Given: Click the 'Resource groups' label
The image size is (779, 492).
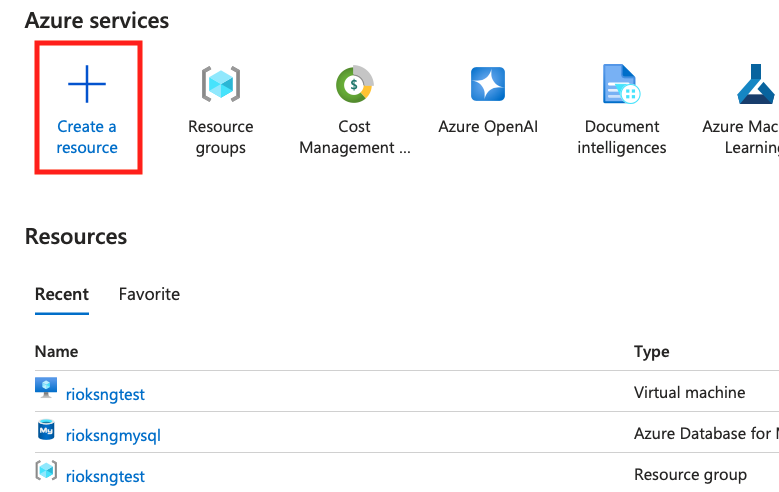Looking at the screenshot, I should coord(221,137).
